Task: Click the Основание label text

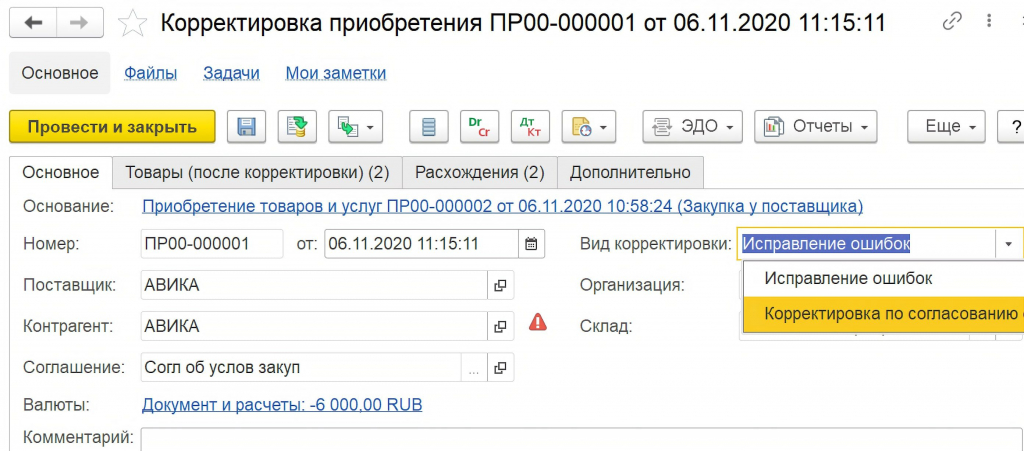Action: pos(69,207)
